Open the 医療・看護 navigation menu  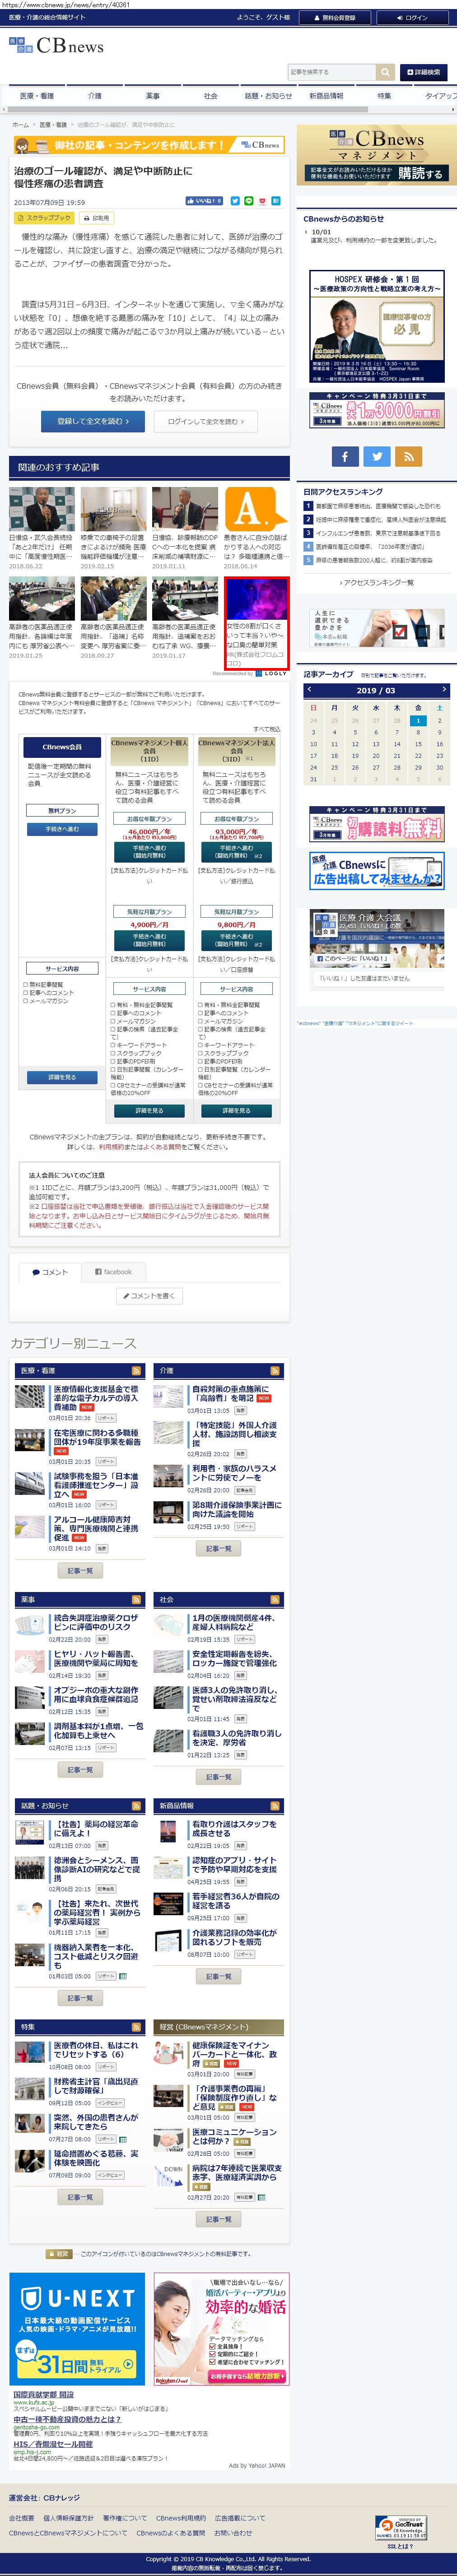37,96
